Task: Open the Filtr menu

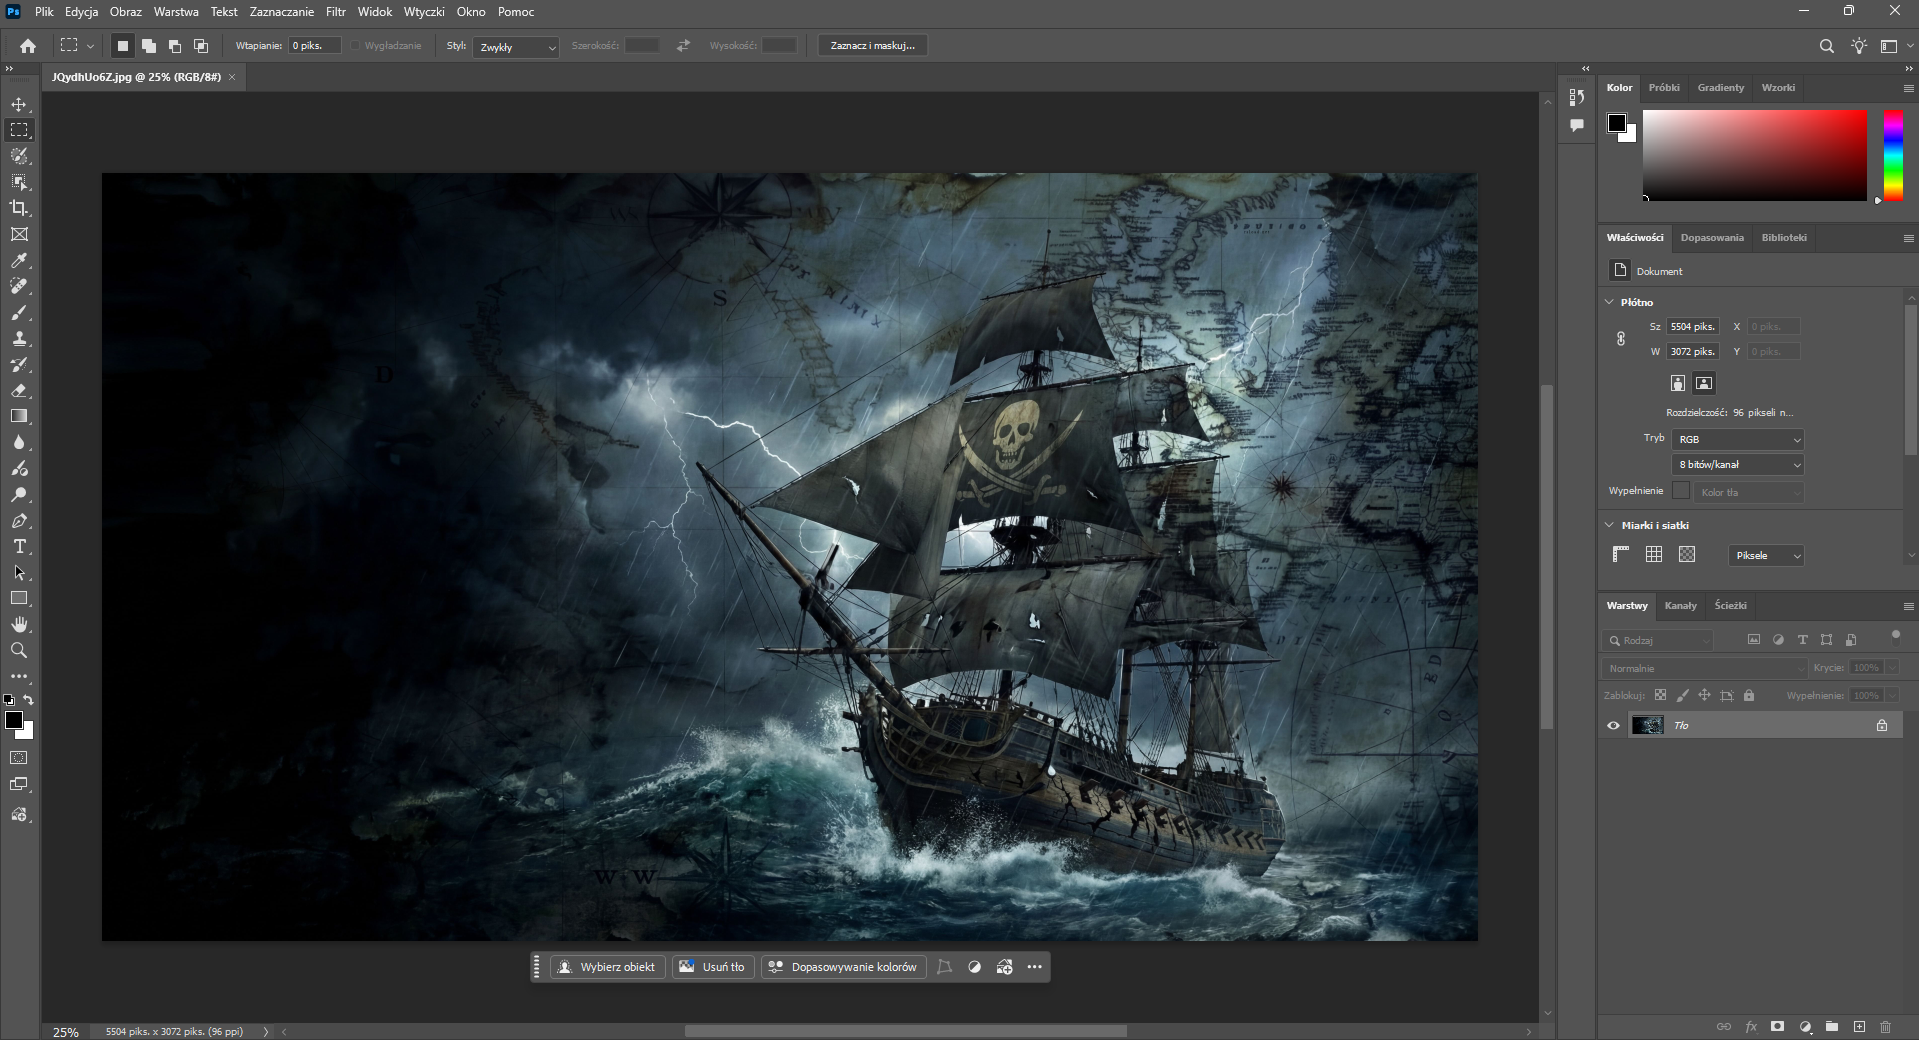Action: (x=336, y=12)
